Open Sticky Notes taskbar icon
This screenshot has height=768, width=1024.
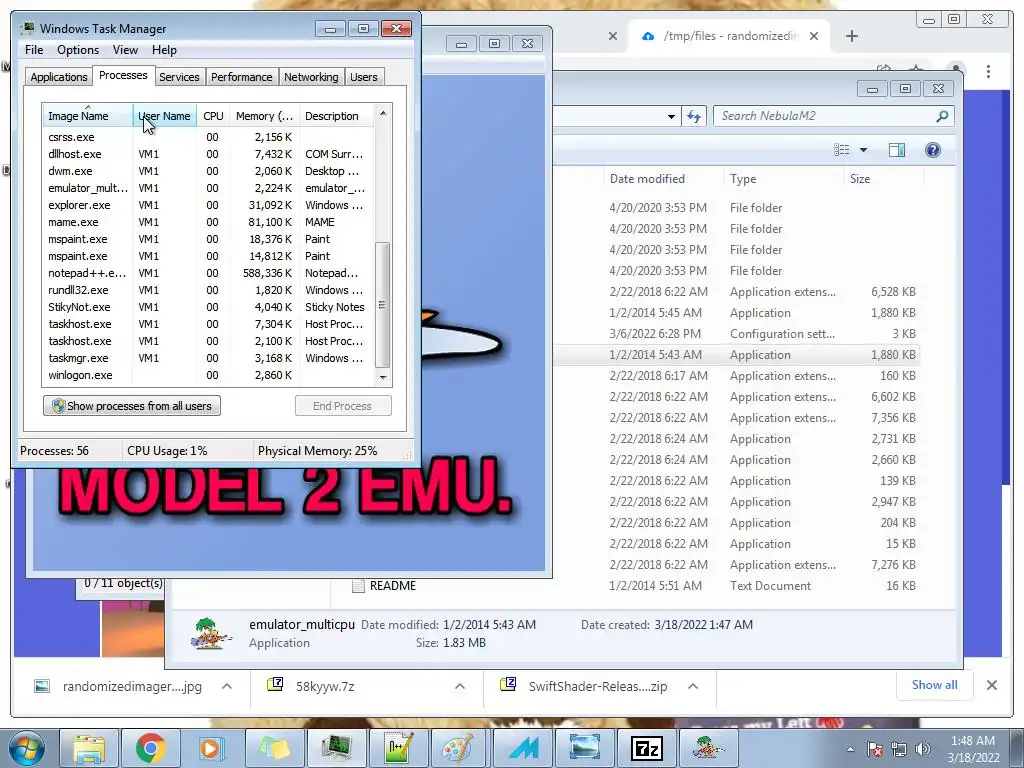coord(274,748)
